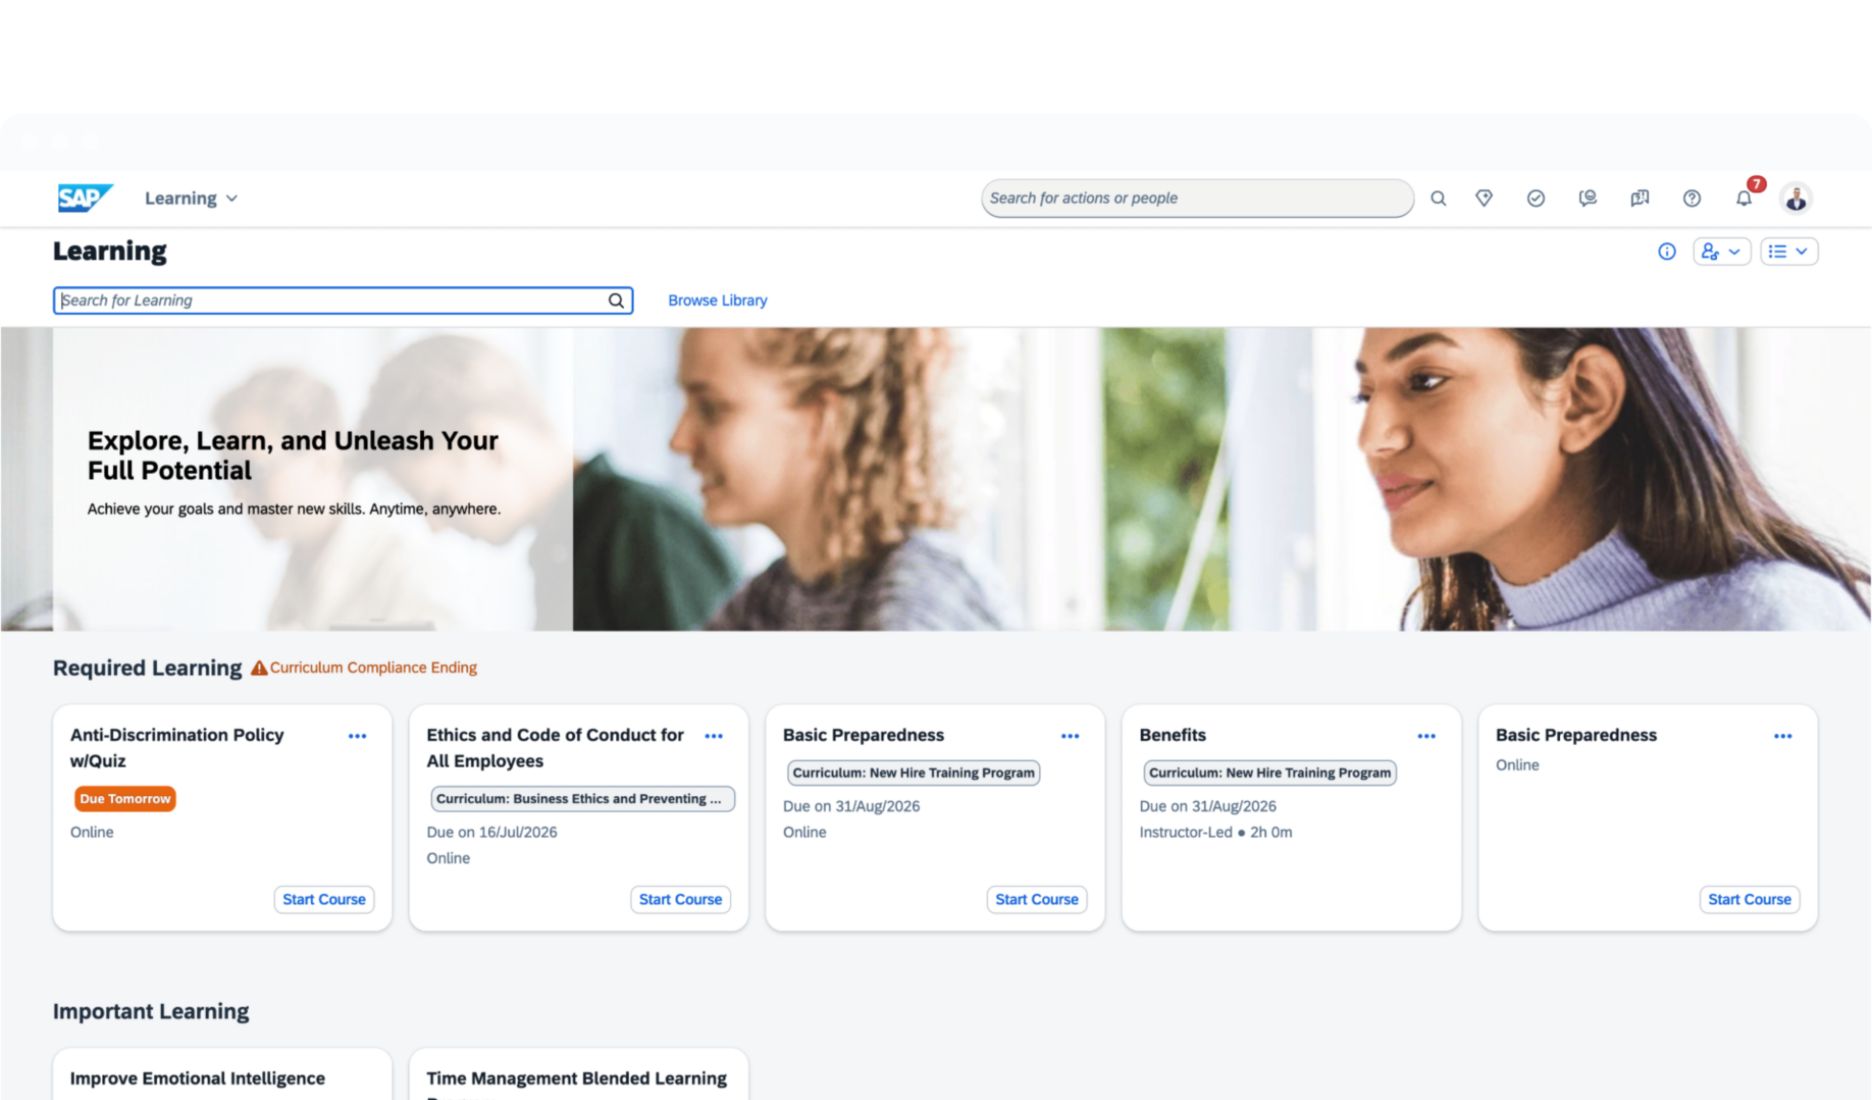Open more options for Ethics and Code card
This screenshot has height=1100, width=1872.
coord(714,736)
